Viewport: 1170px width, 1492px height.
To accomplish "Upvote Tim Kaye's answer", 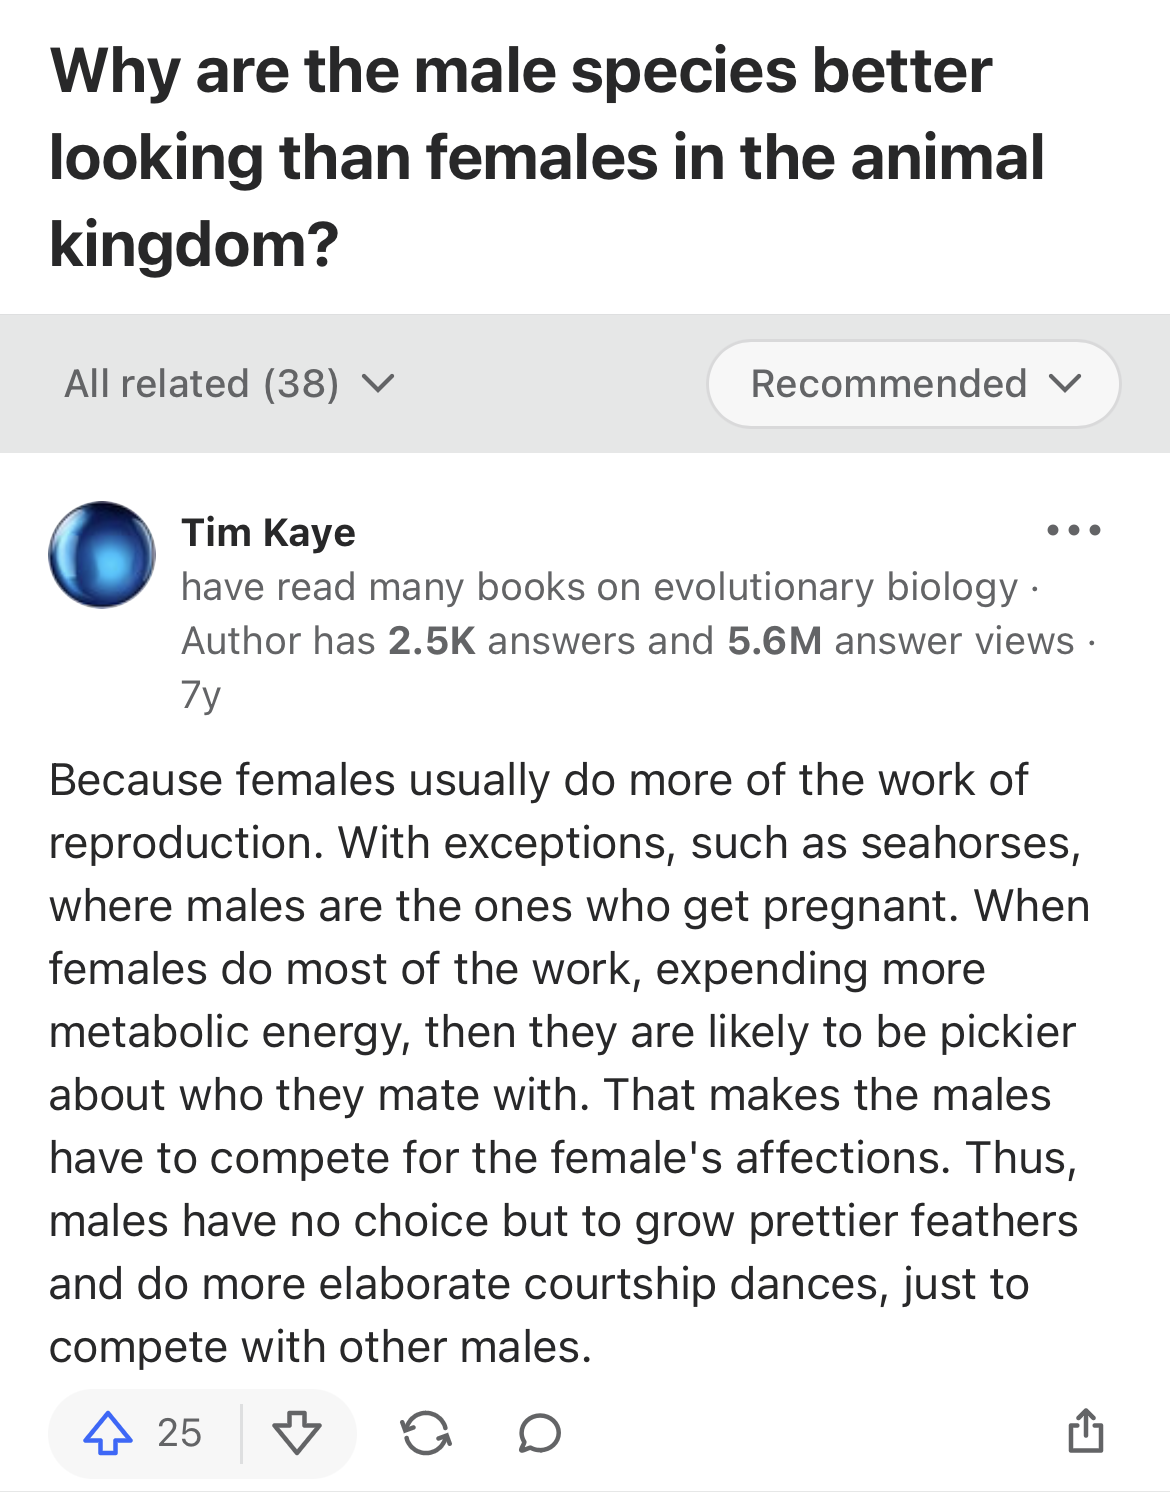I will (x=108, y=1433).
